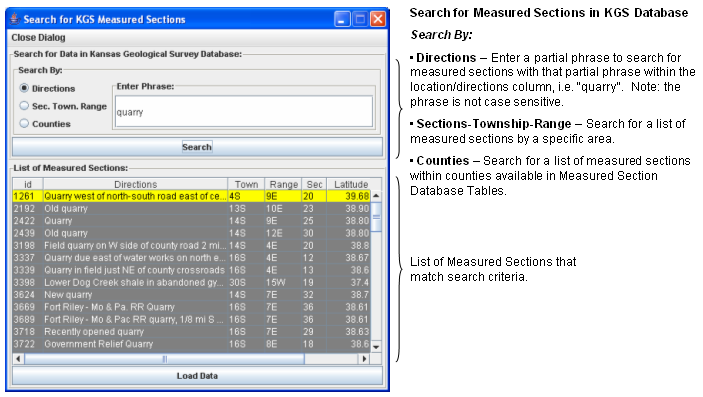Select 'Lower Dog Creek shale' row
The image size is (703, 397).
click(x=191, y=283)
